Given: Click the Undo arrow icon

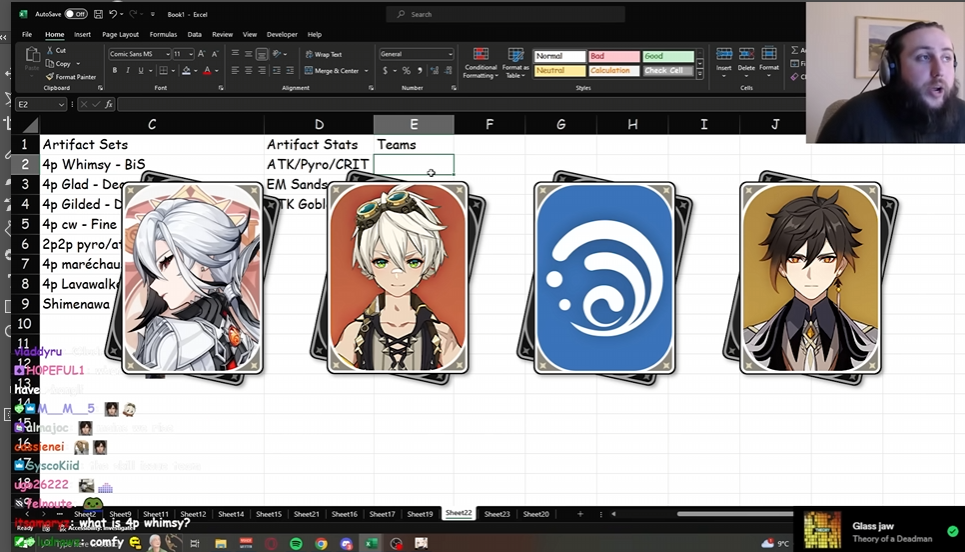Looking at the screenshot, I should point(115,14).
